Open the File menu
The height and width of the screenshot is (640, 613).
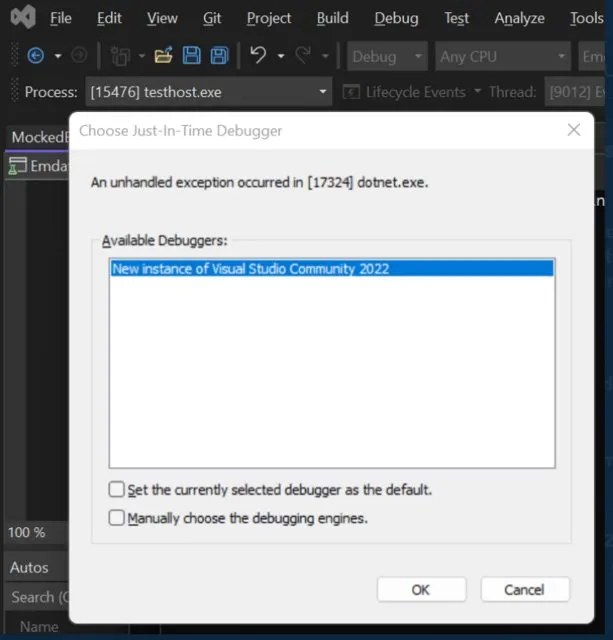[61, 18]
